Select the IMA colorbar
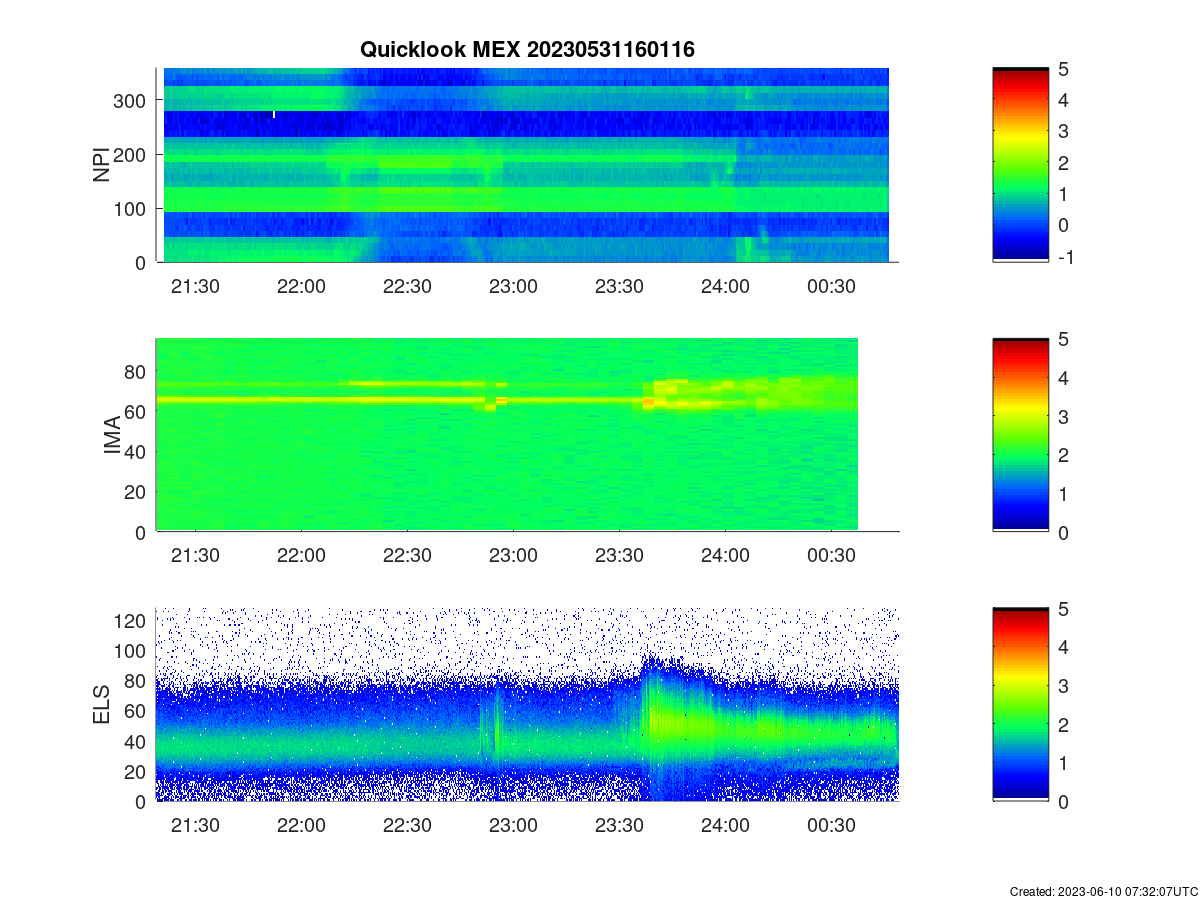The image size is (1200, 900). point(1020,435)
